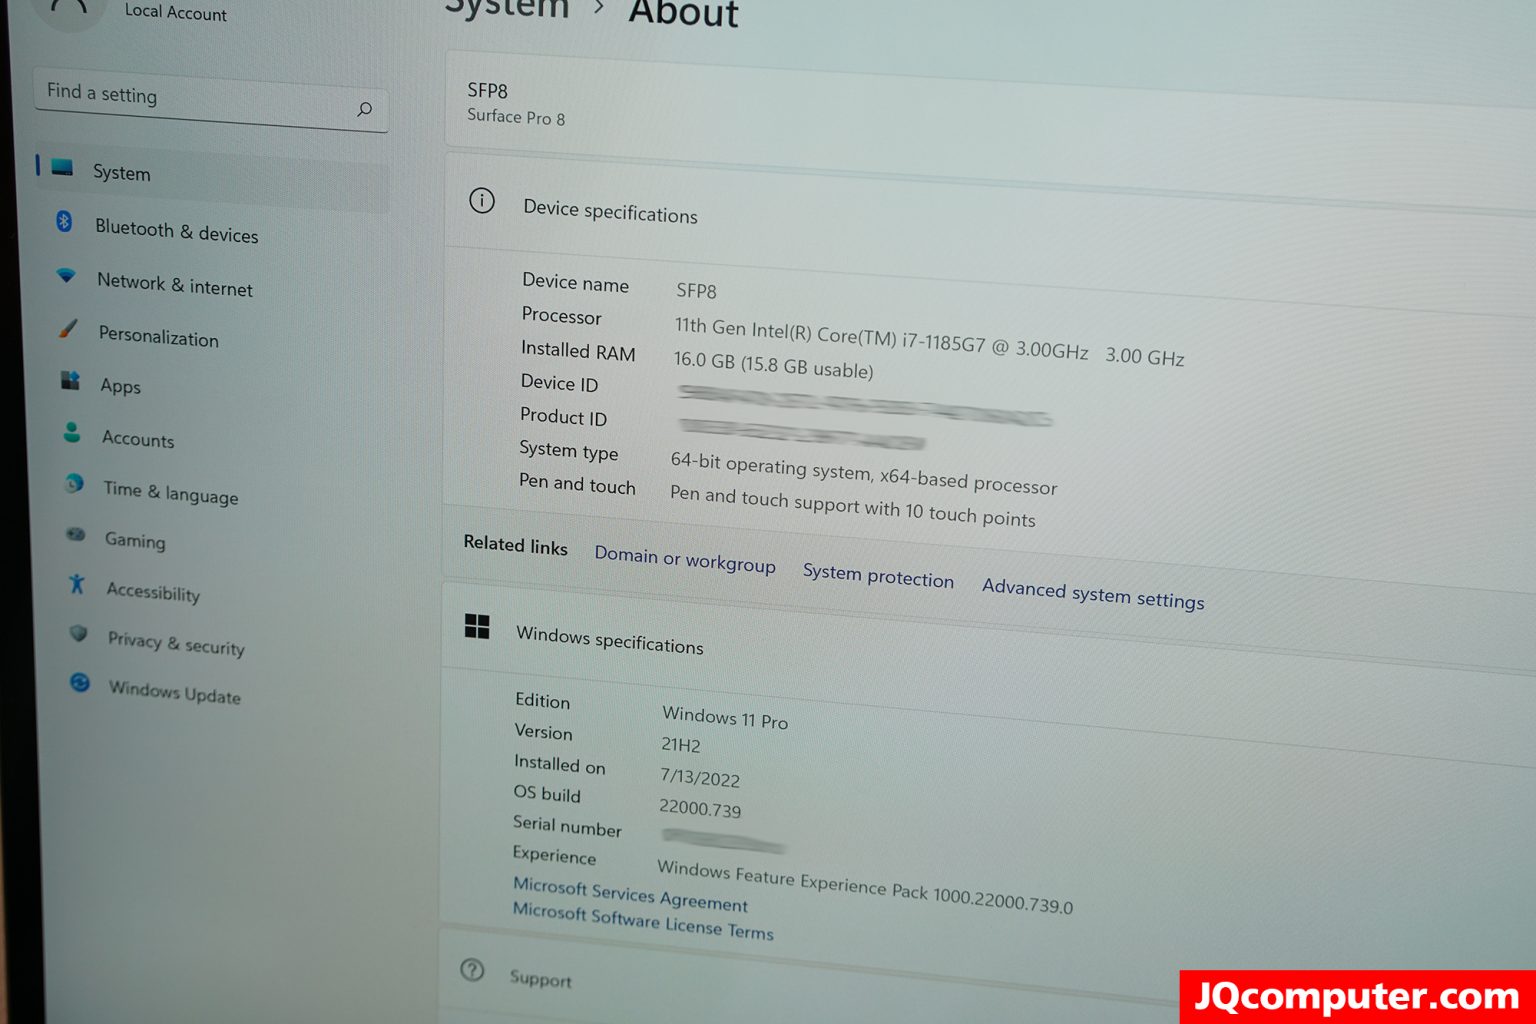The image size is (1536, 1024).
Task: Click the Personalization paintbrush icon
Action: tap(68, 329)
